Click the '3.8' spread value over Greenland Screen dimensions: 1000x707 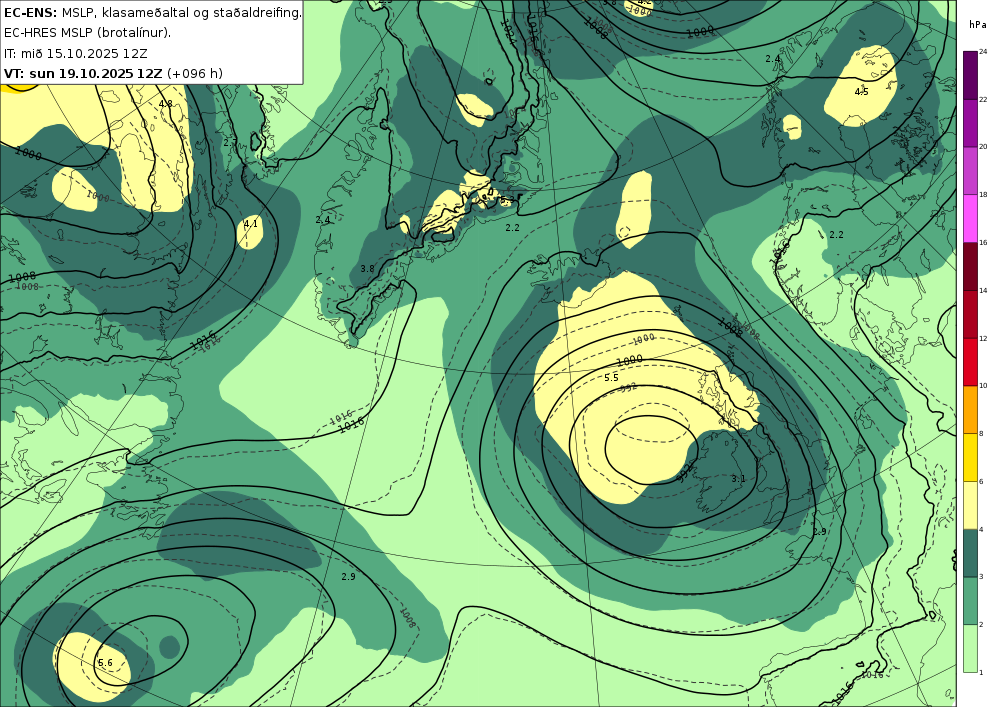[x=367, y=268]
